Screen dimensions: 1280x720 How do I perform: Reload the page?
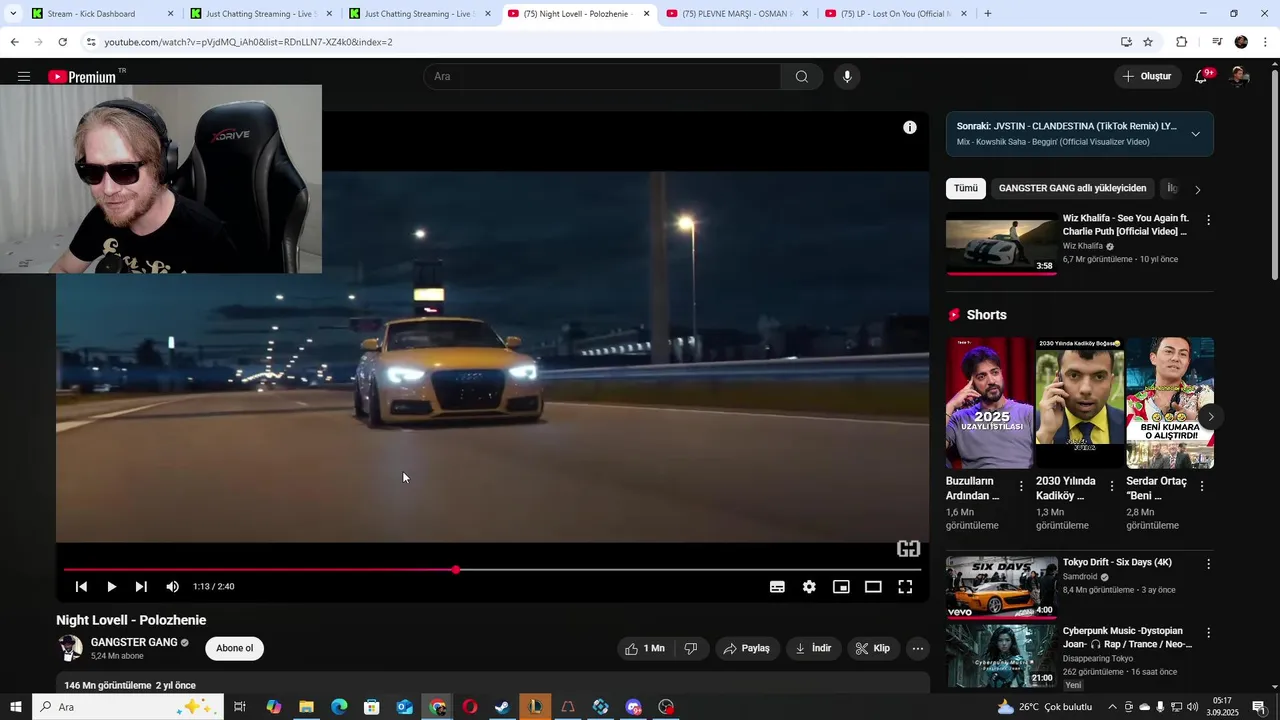62,42
